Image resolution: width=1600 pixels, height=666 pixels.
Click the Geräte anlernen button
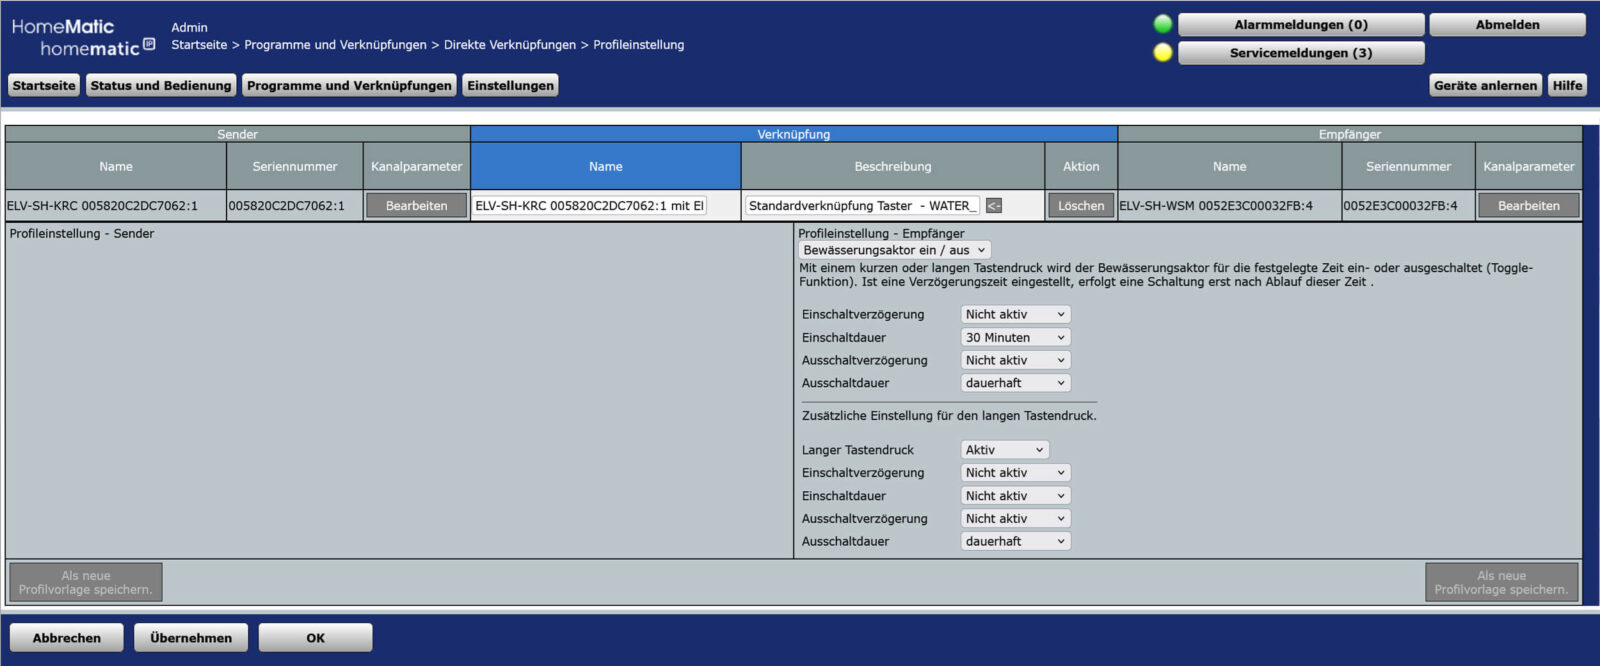click(1485, 86)
